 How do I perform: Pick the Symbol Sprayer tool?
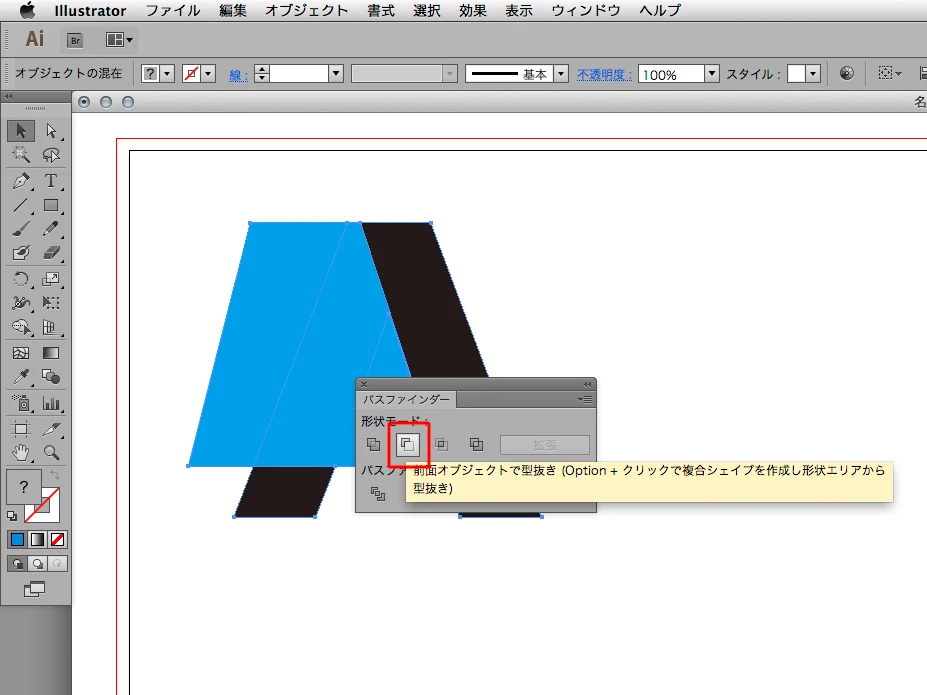pos(21,403)
